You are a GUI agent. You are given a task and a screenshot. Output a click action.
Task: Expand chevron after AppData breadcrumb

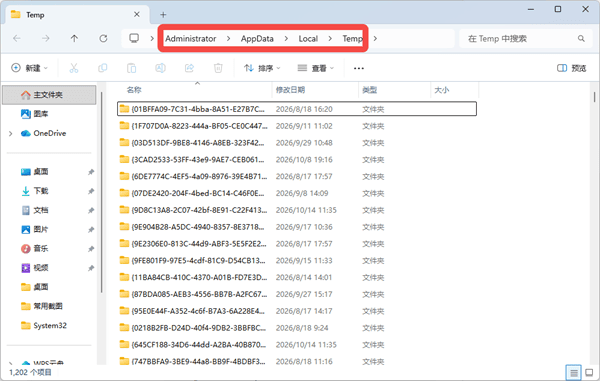click(286, 38)
